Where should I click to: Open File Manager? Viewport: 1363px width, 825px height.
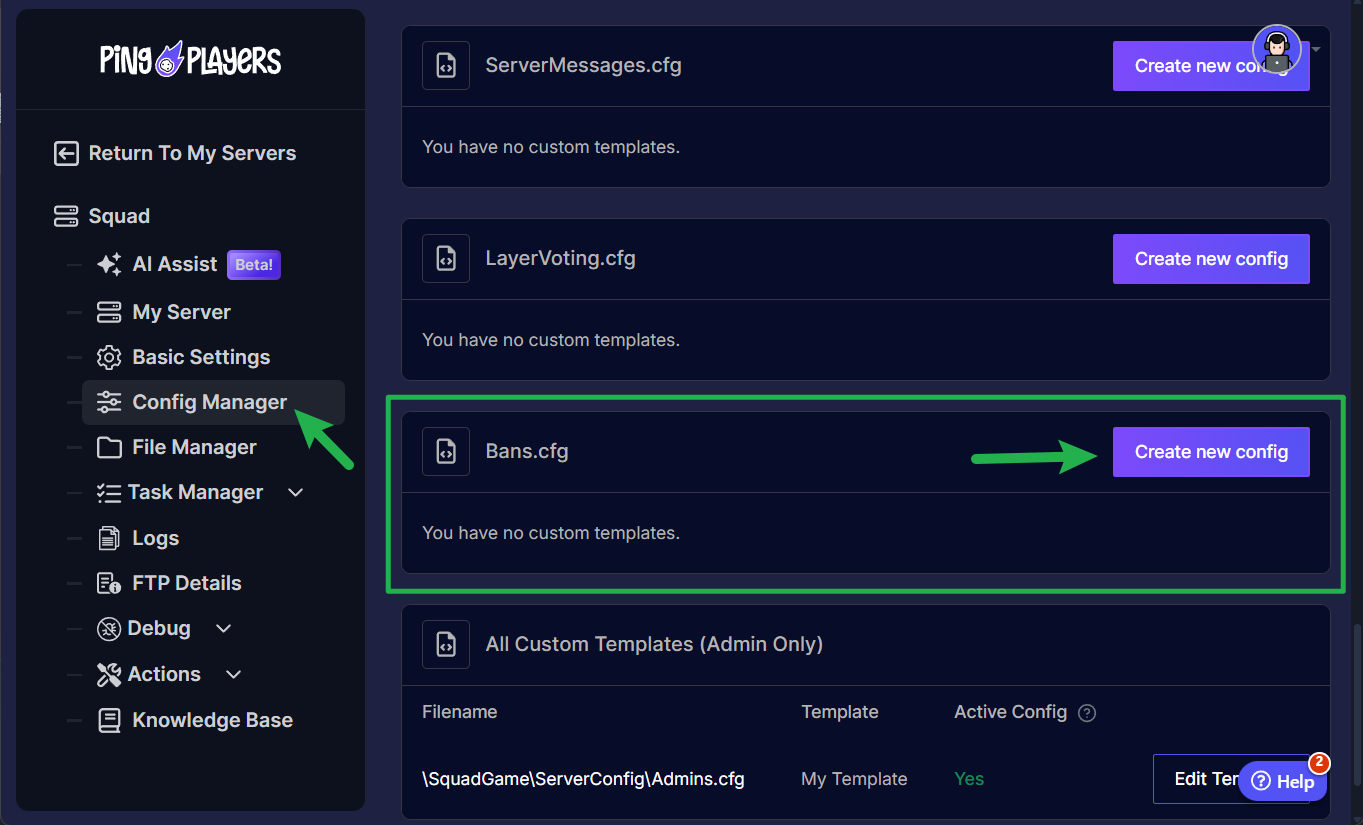194,447
